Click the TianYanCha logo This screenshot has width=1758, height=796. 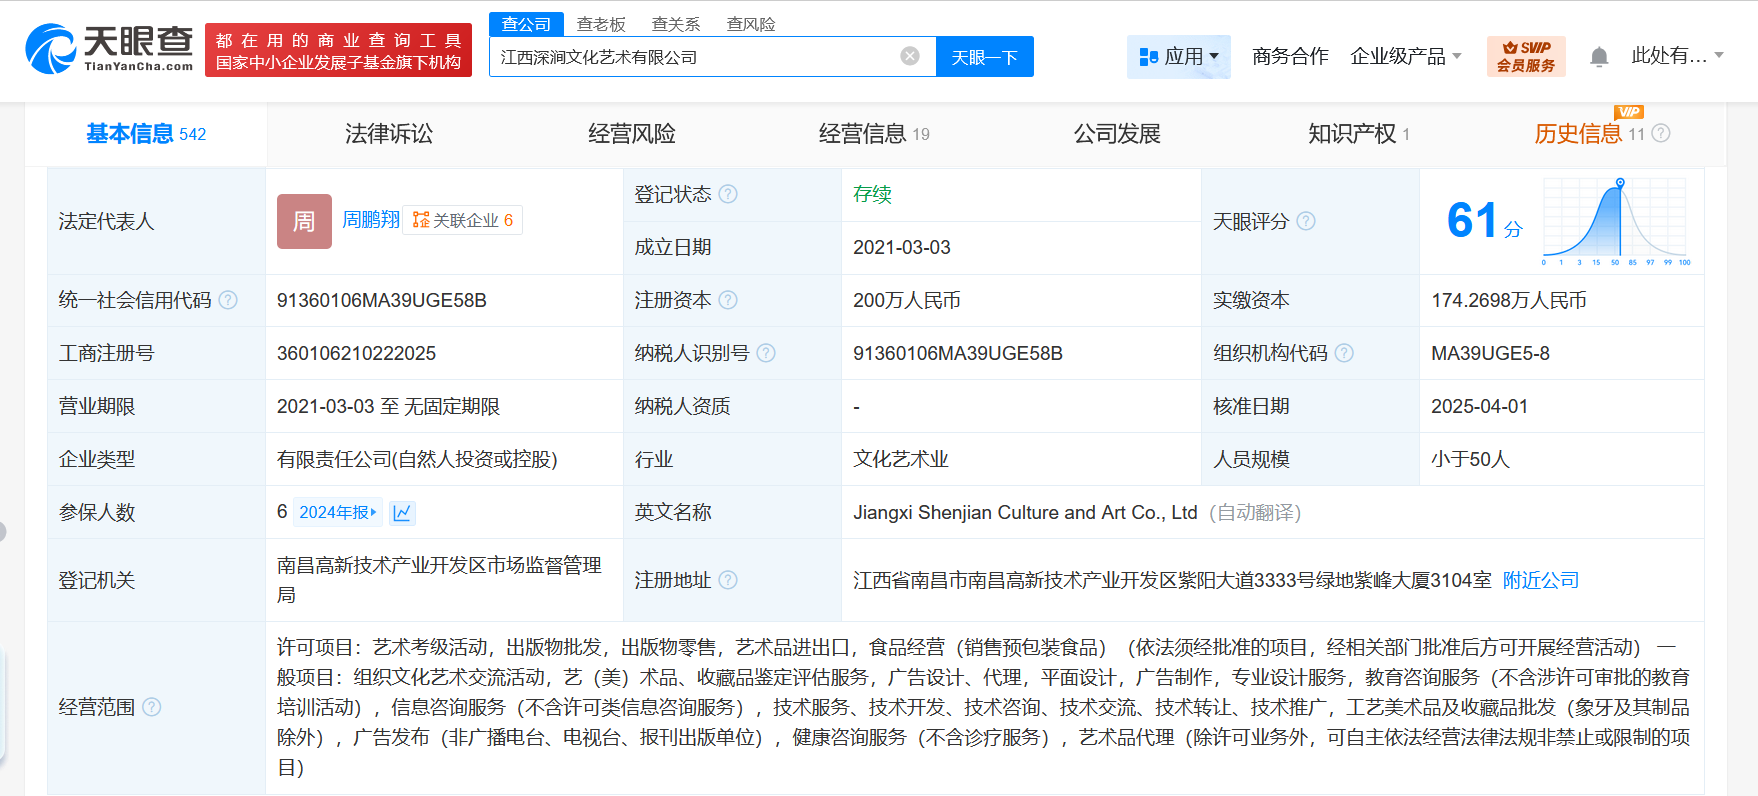coord(109,49)
